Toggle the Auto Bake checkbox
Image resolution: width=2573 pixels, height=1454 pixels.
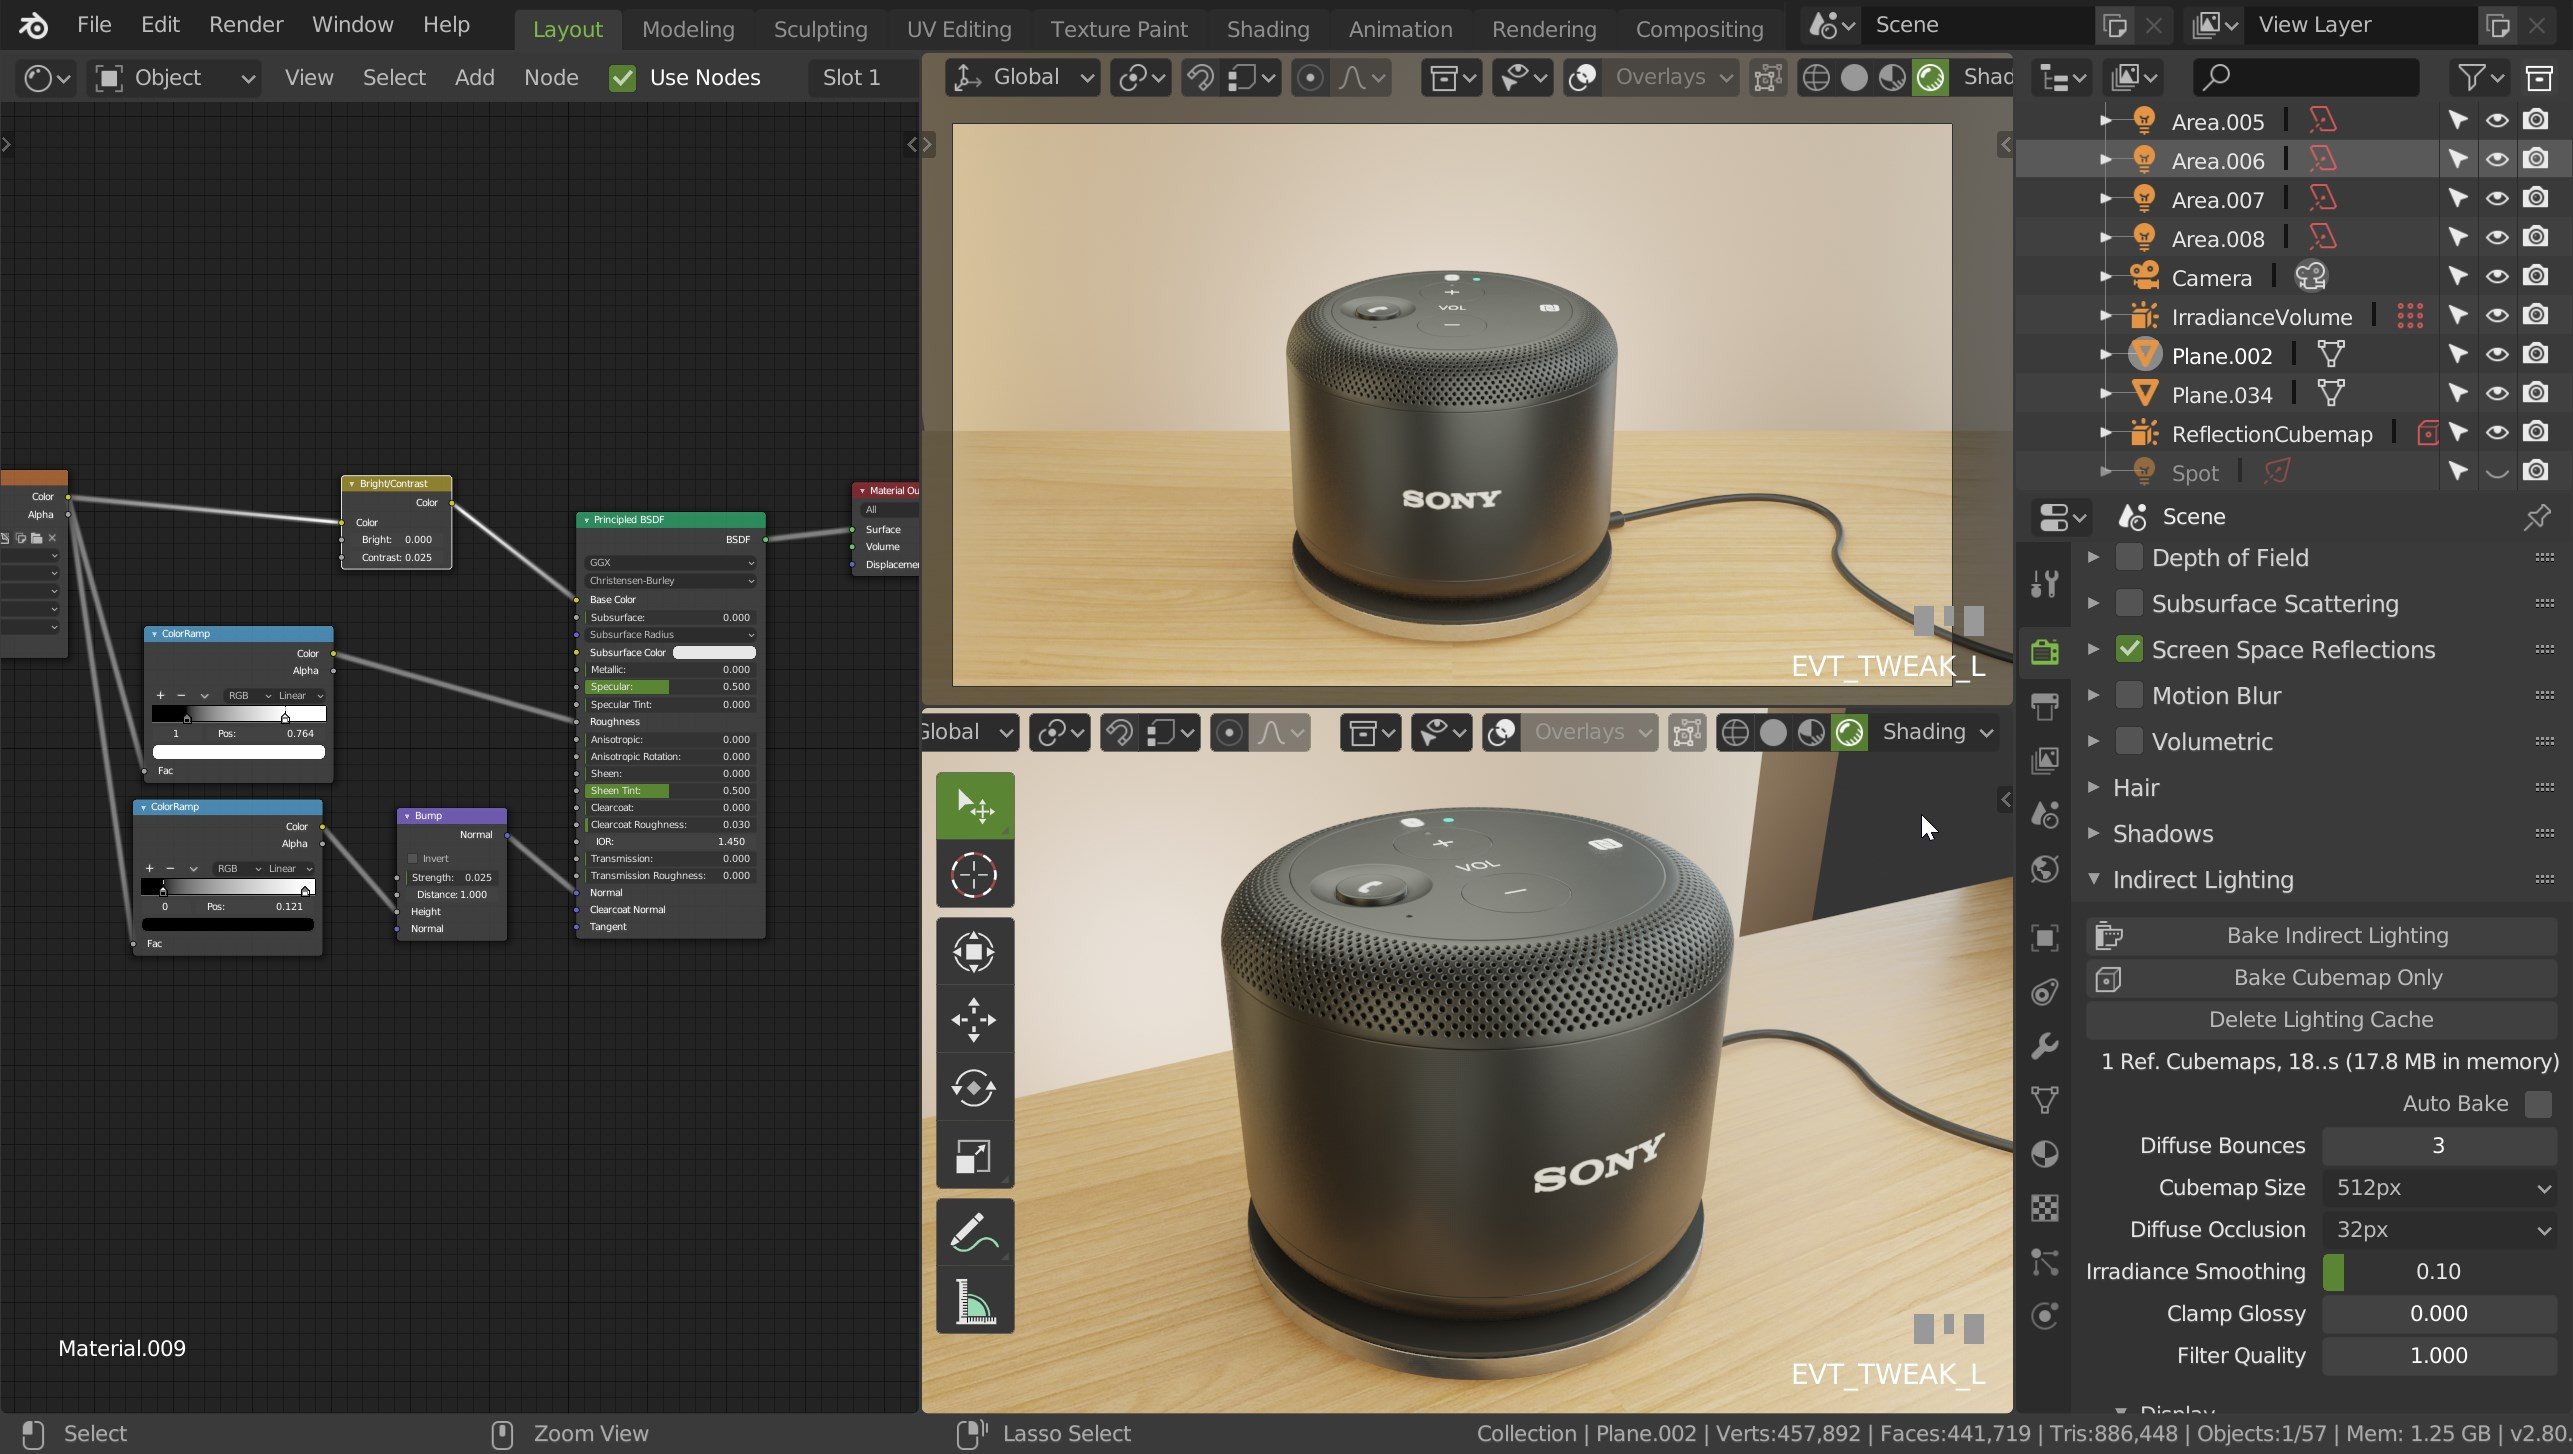click(x=2538, y=1104)
